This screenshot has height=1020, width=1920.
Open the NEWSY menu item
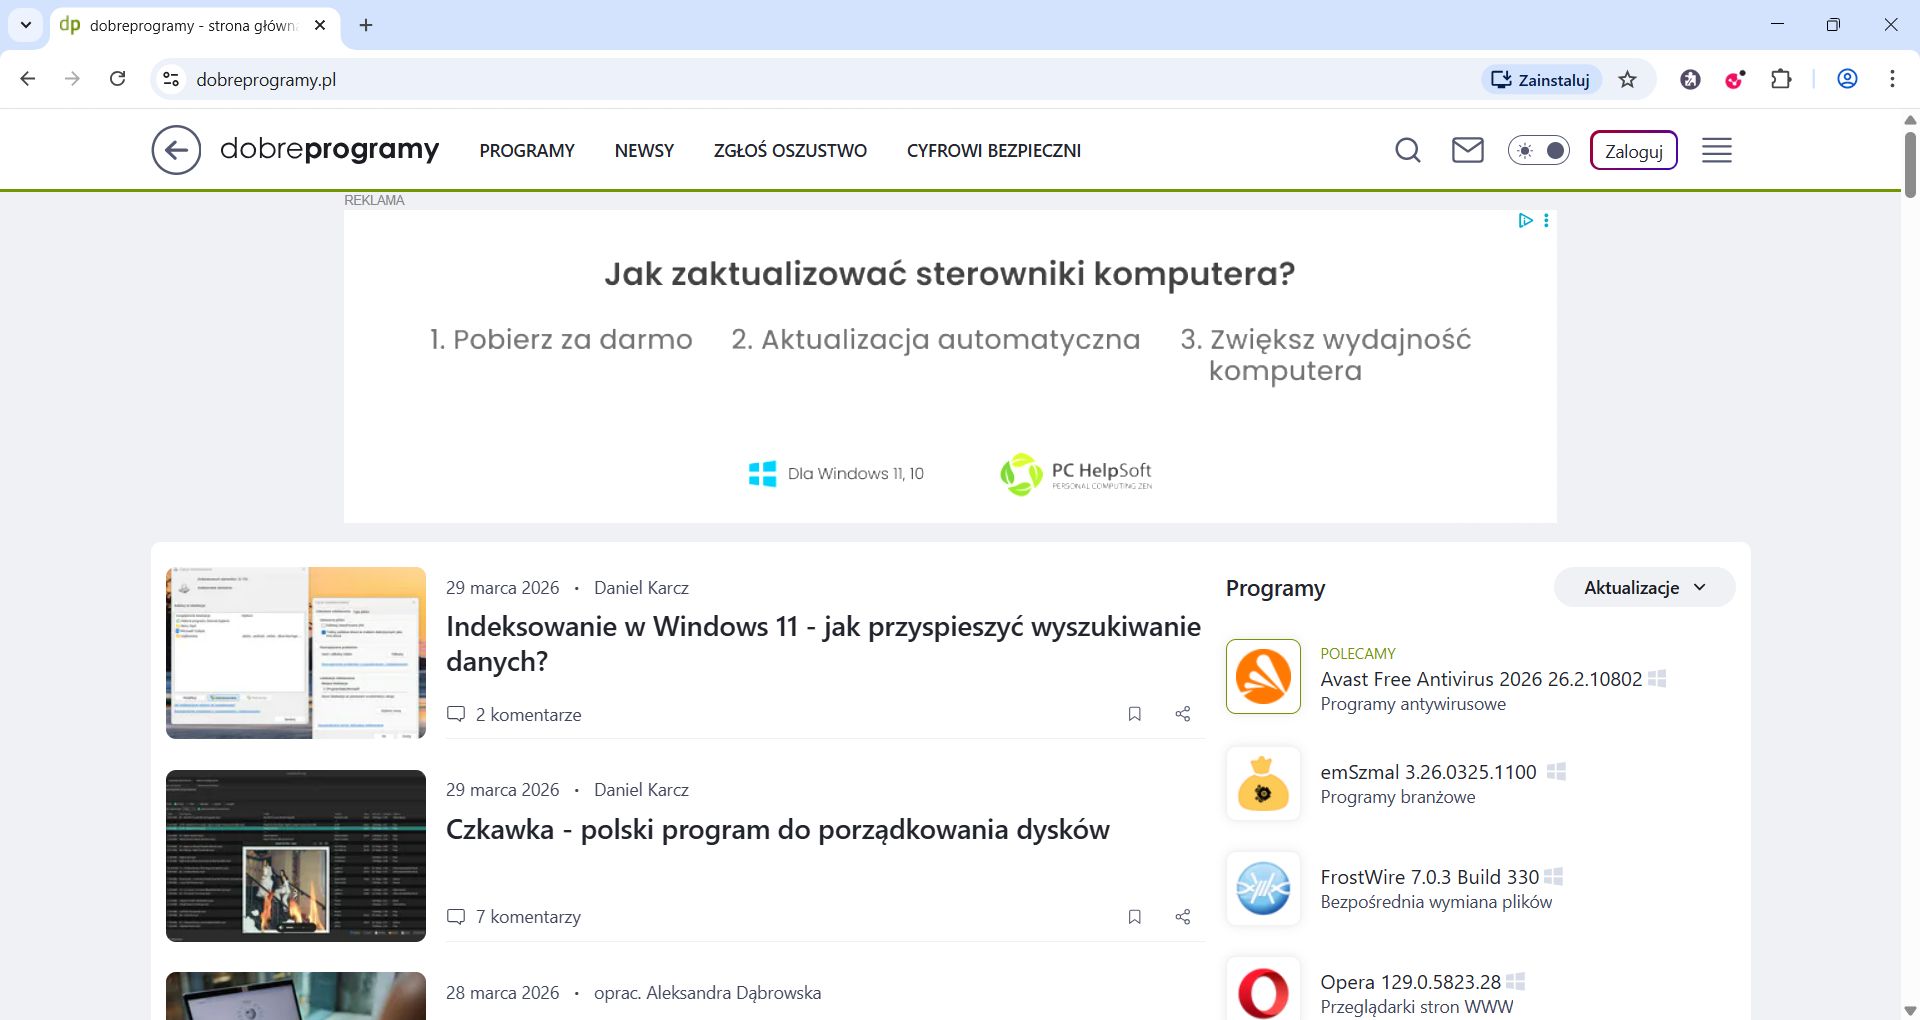(x=644, y=150)
